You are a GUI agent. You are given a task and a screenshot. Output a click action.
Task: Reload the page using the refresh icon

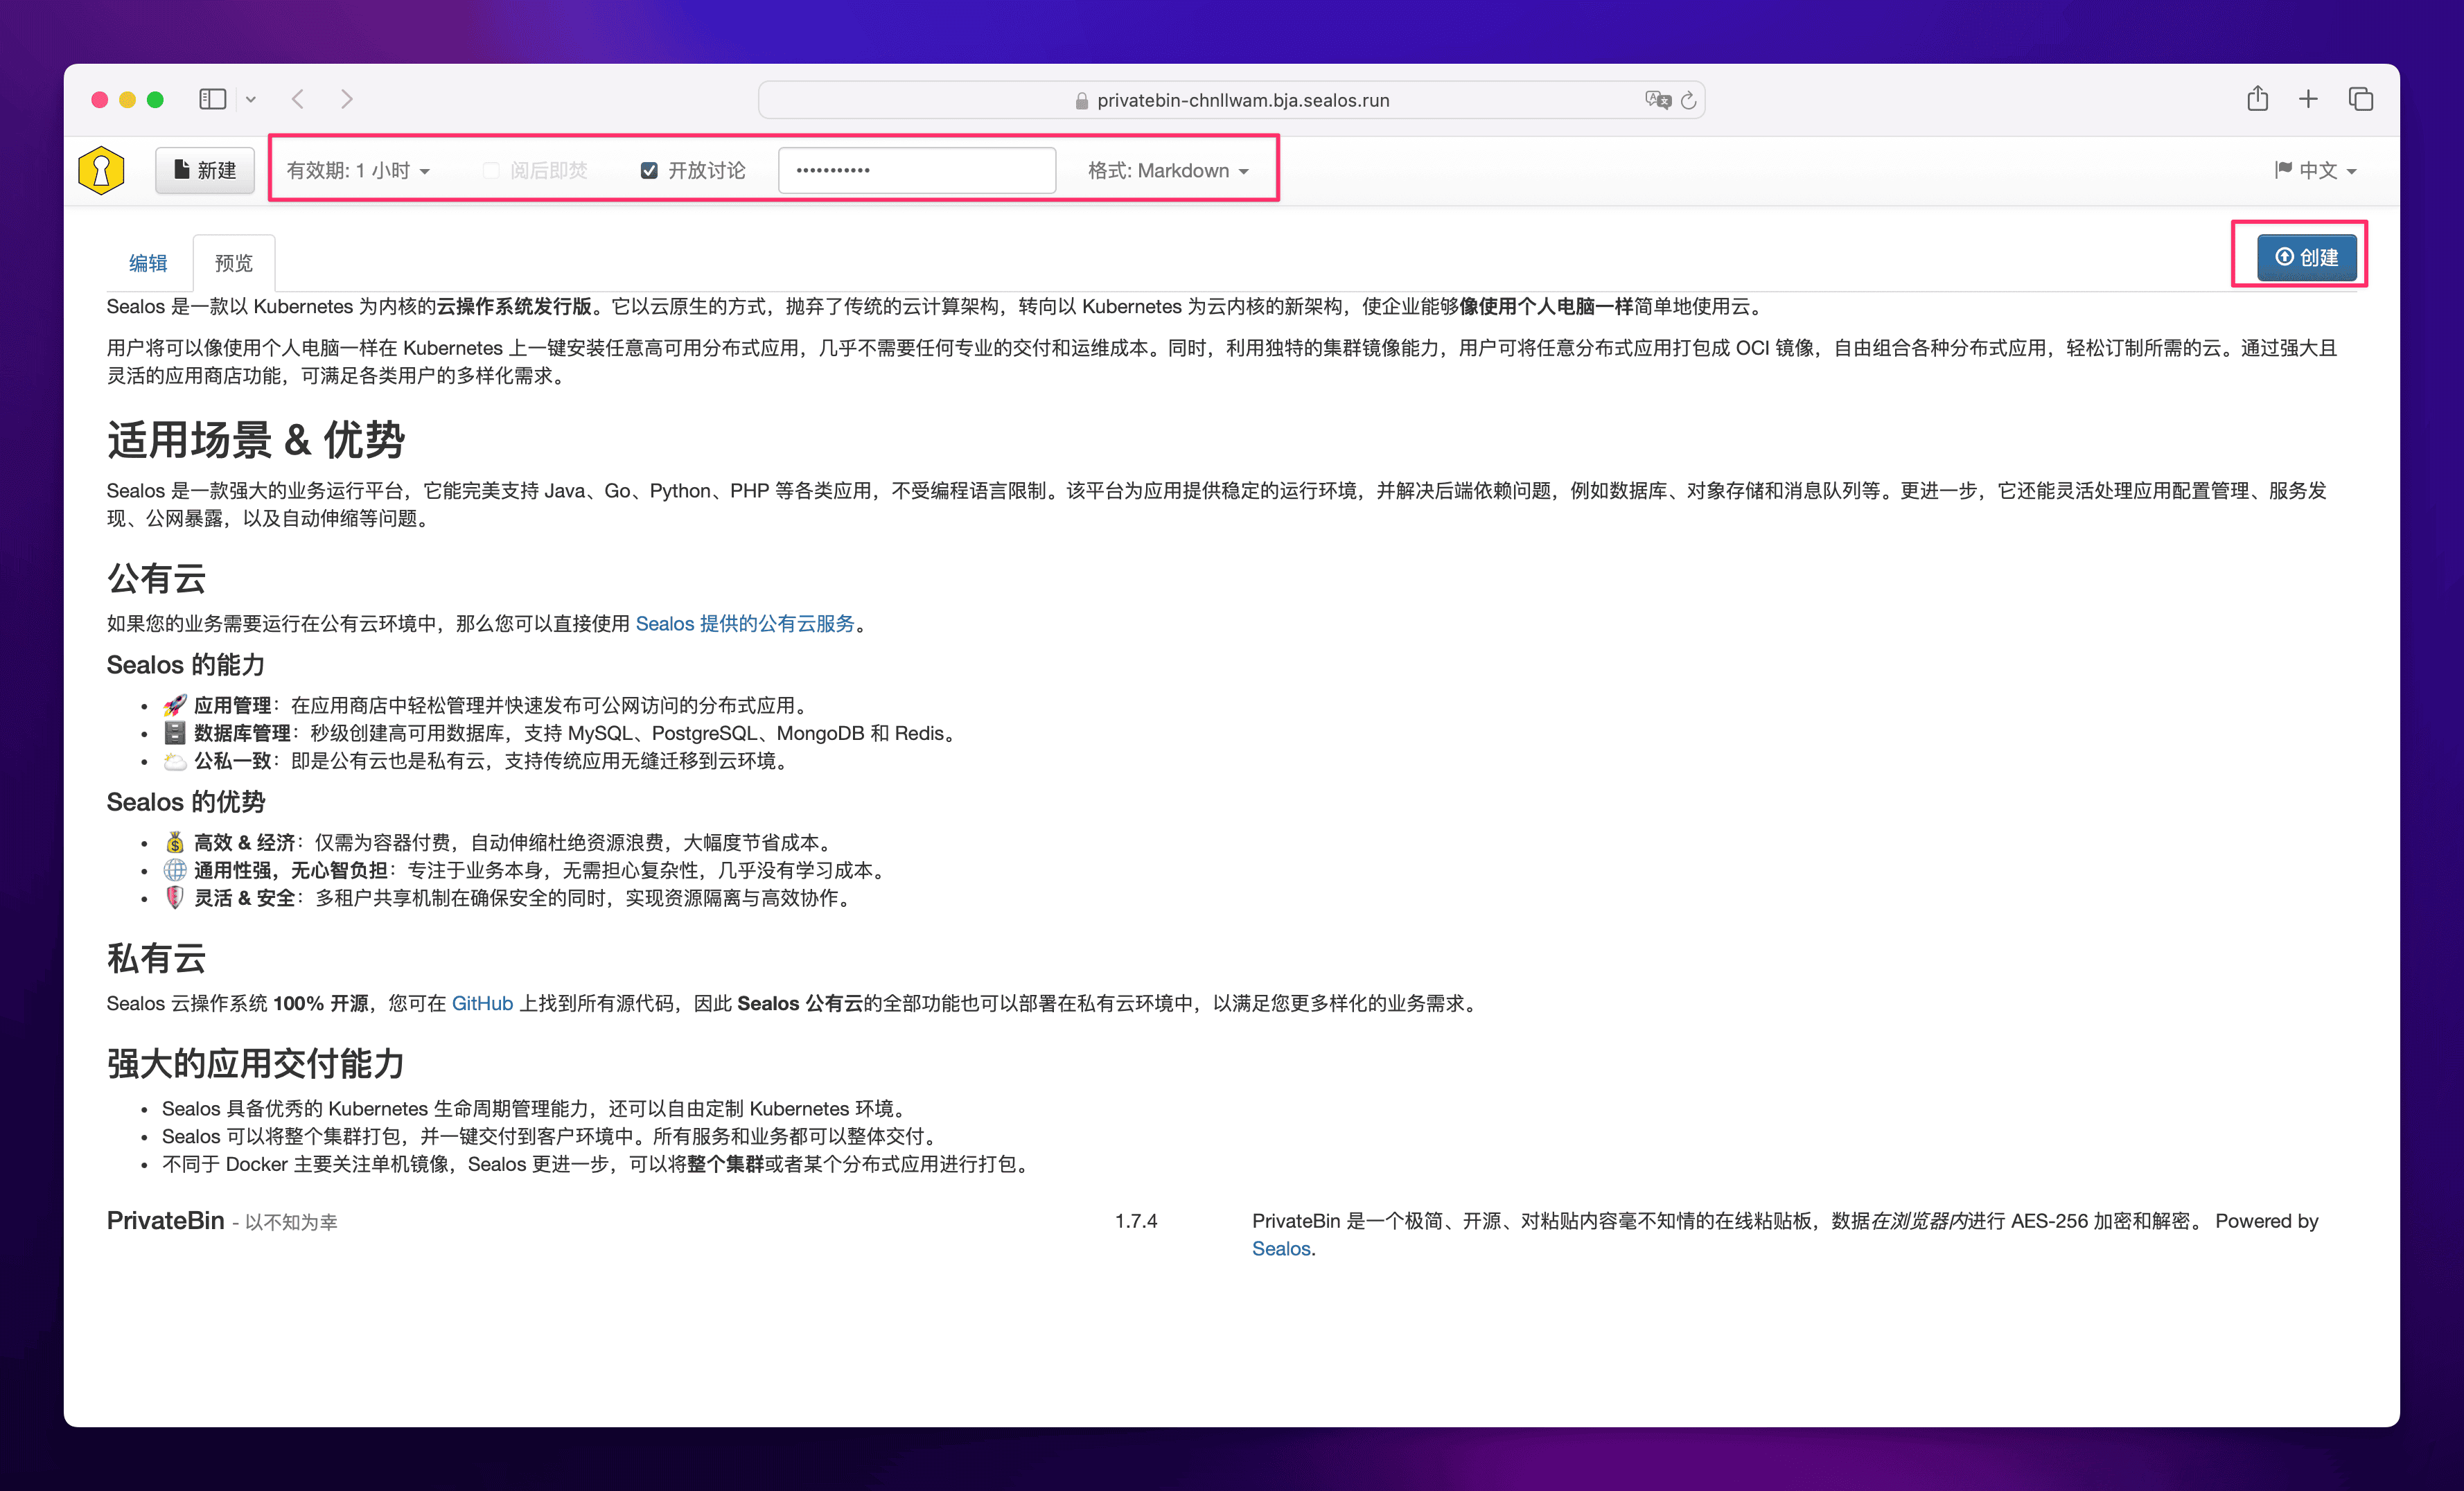[1689, 100]
